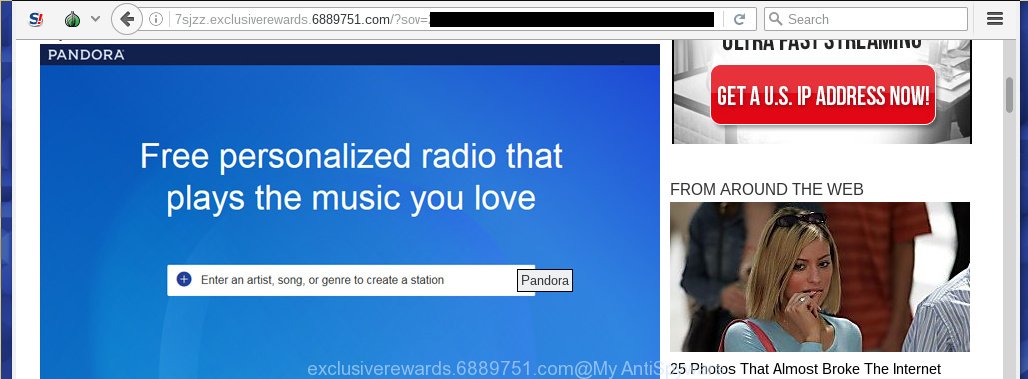
Task: Open the hamburger menu
Action: (995, 19)
